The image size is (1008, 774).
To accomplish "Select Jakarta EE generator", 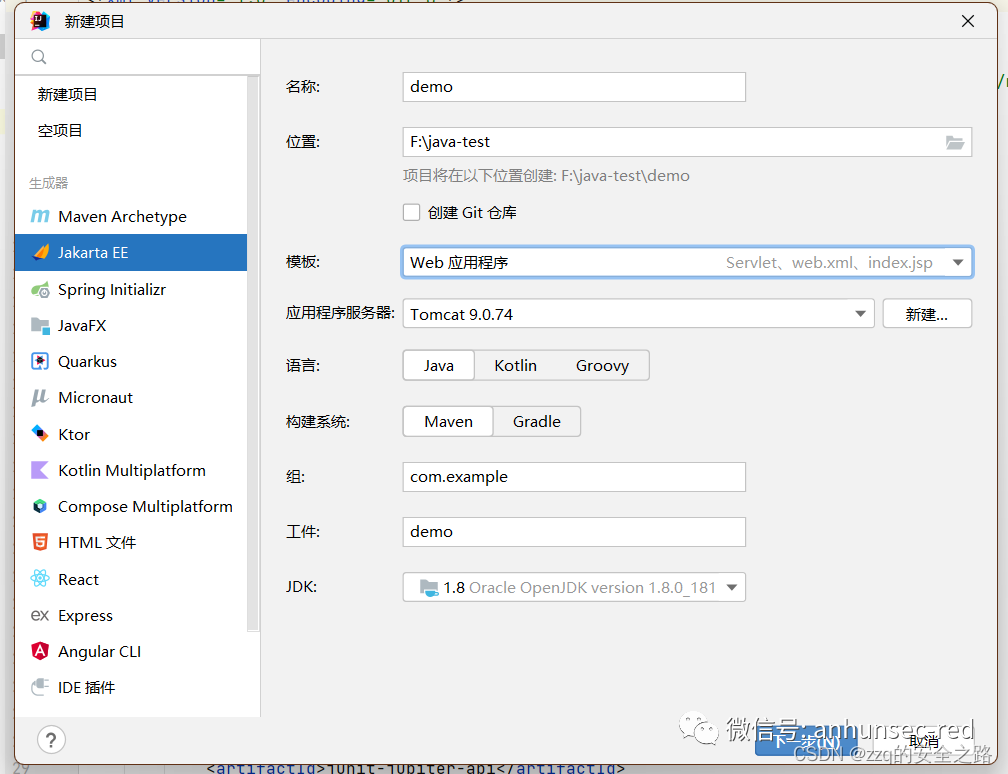I will tap(130, 253).
